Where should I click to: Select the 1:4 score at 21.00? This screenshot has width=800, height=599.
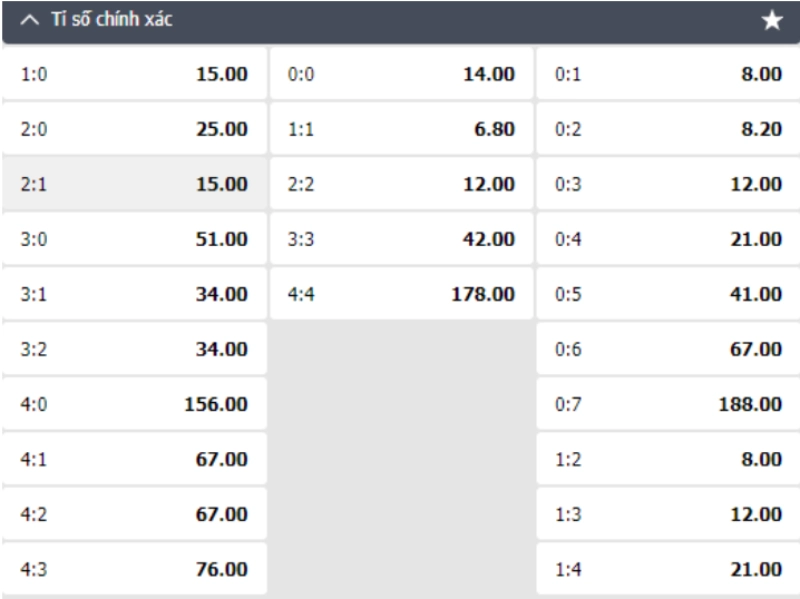pyautogui.click(x=668, y=569)
